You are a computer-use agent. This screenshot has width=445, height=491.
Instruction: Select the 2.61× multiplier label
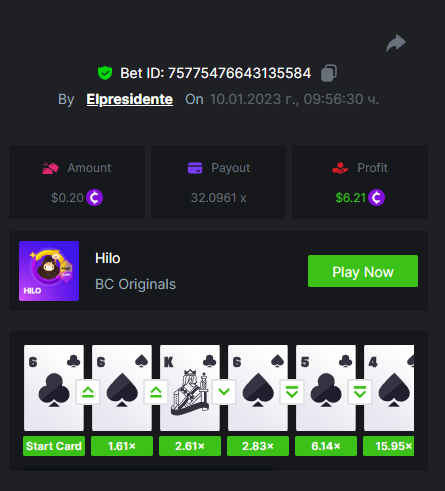[190, 446]
